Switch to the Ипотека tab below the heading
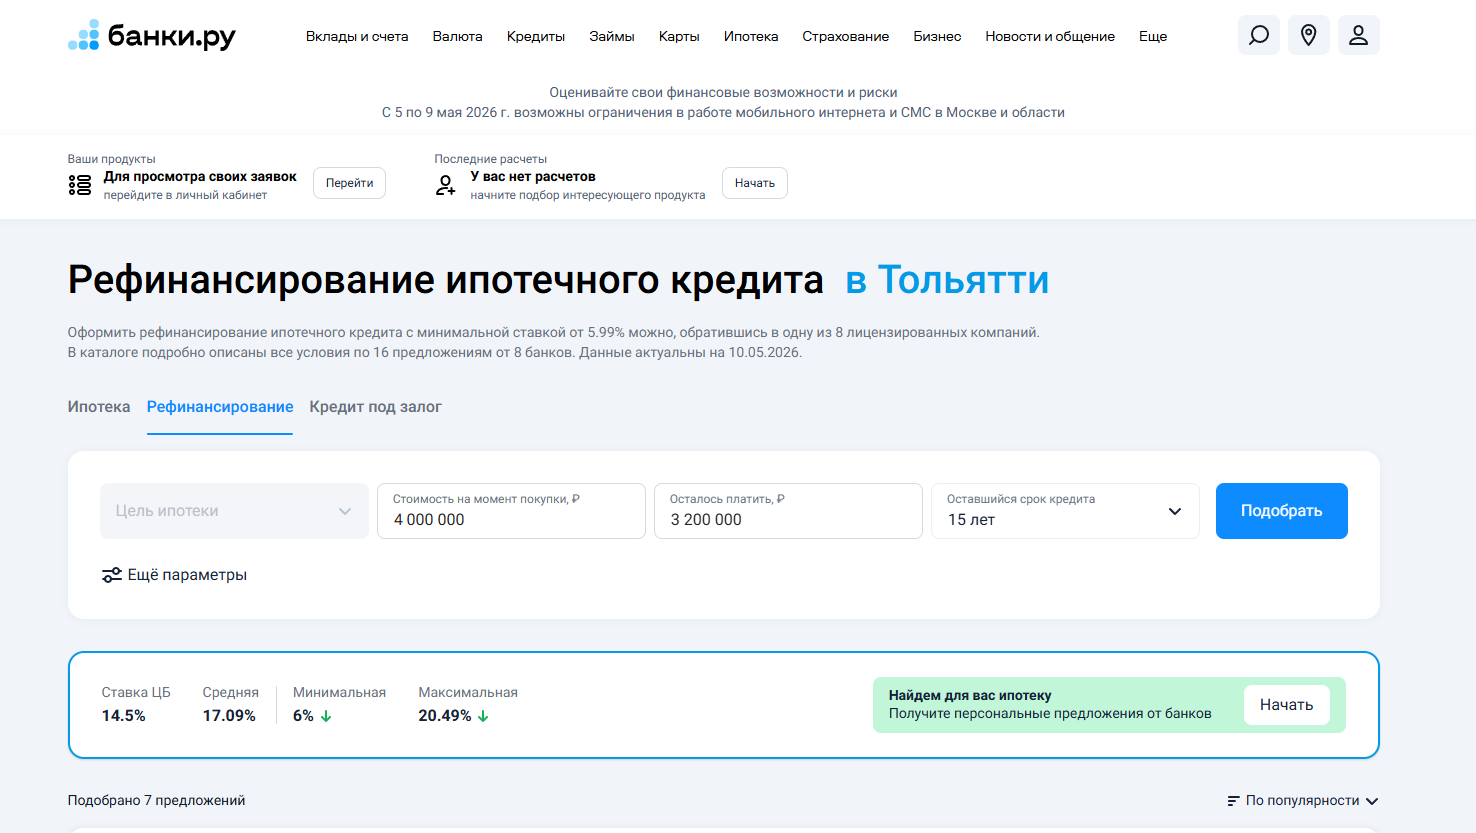1476x833 pixels. click(99, 407)
